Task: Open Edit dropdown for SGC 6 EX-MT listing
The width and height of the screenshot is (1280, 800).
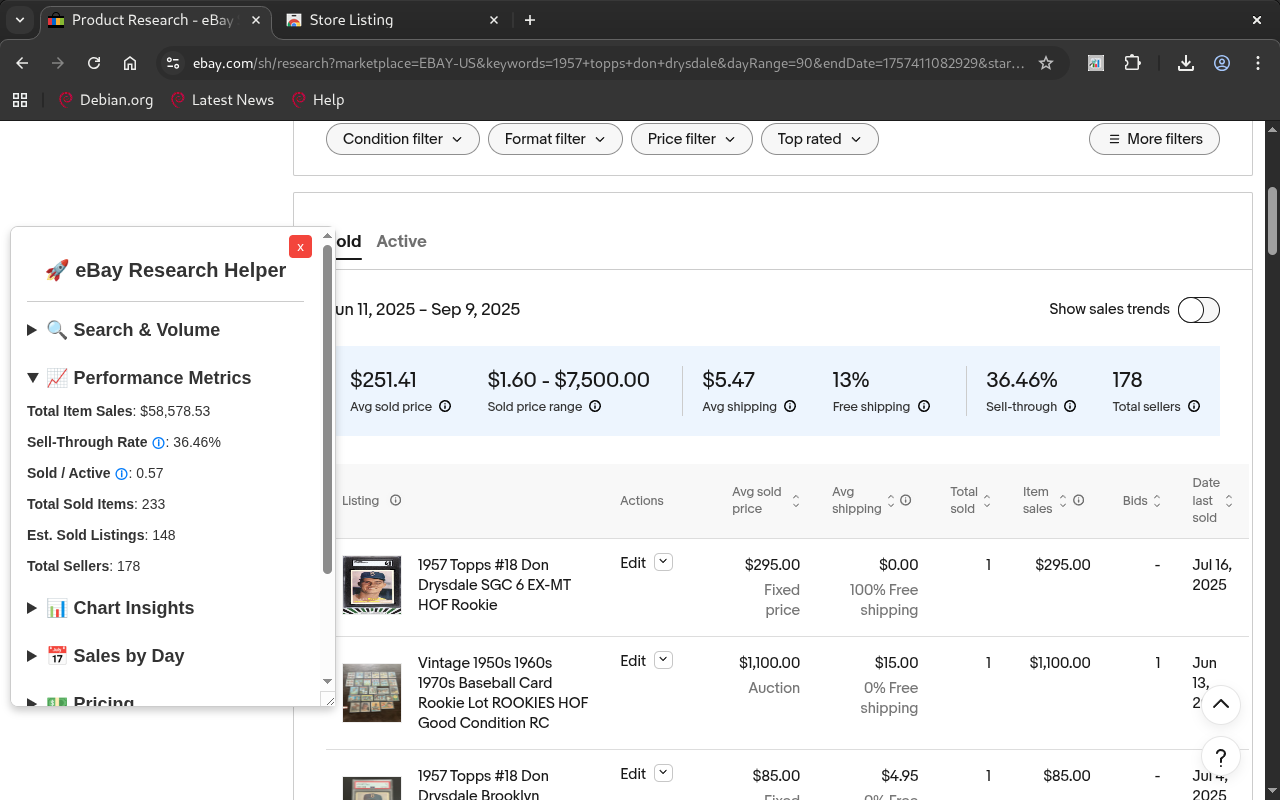Action: pos(663,562)
